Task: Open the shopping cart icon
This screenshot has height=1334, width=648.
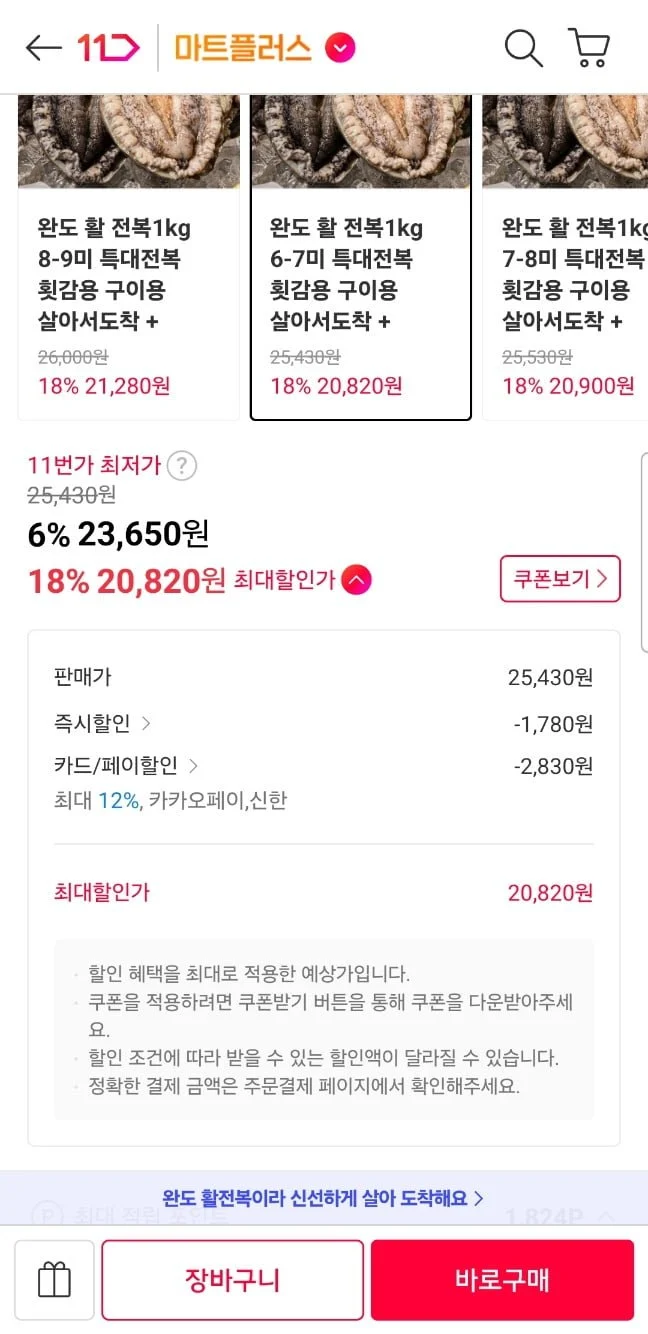Action: (x=589, y=48)
